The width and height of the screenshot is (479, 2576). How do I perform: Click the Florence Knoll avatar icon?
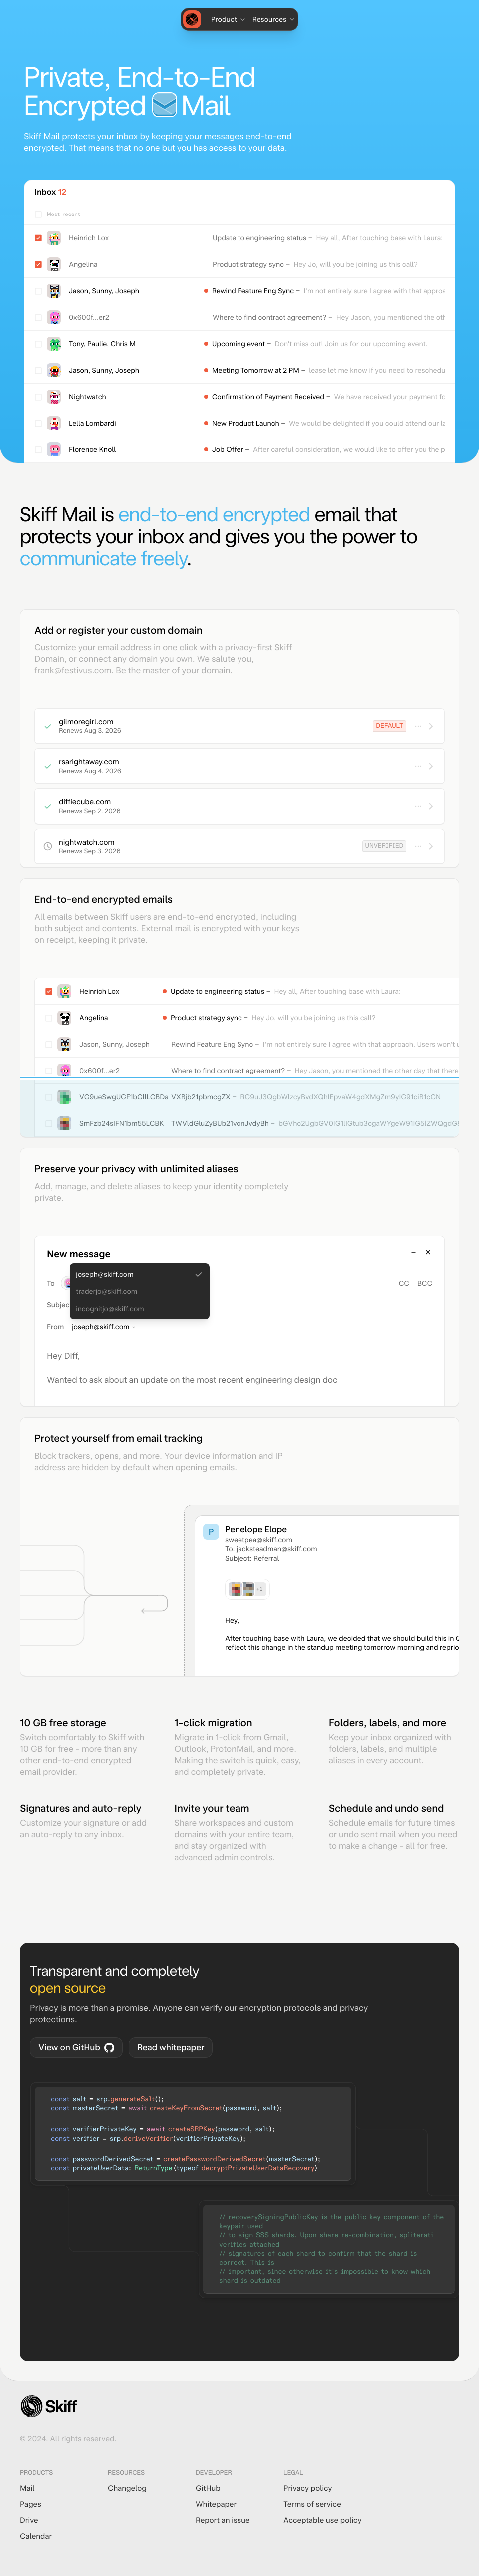(x=54, y=450)
